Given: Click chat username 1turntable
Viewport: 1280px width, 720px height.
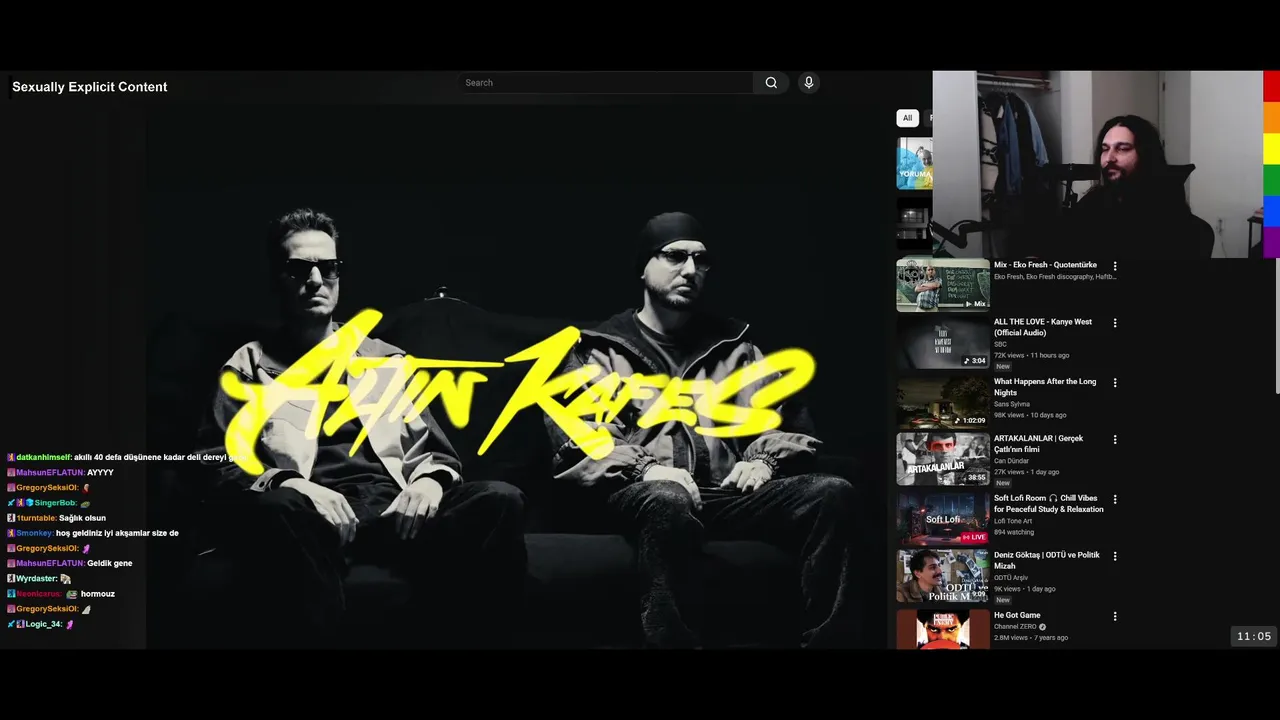Looking at the screenshot, I should point(36,518).
